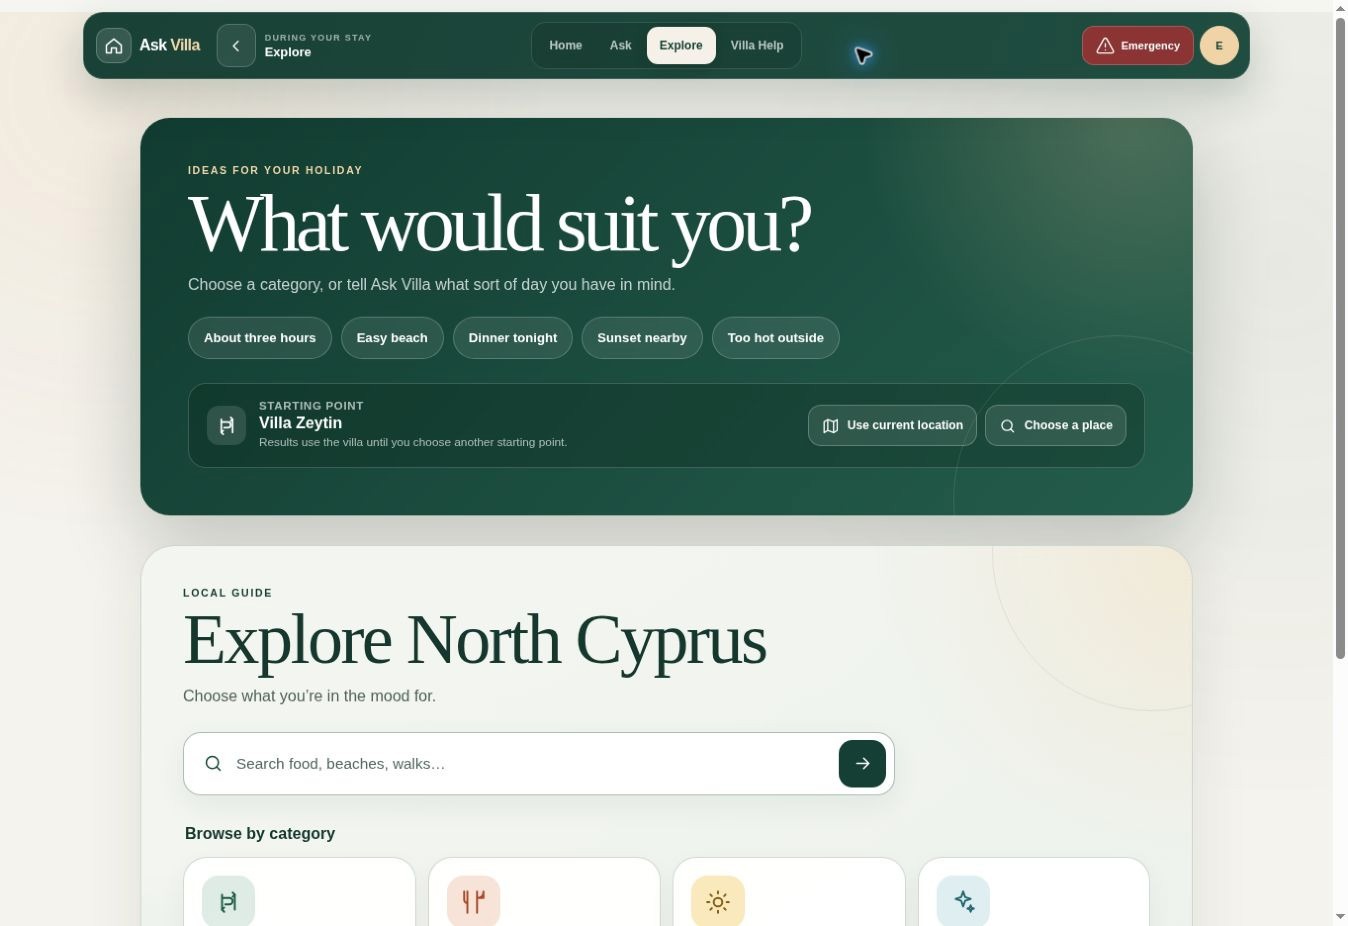The width and height of the screenshot is (1348, 926).
Task: Click the map icon in Use current location
Action: (x=830, y=426)
